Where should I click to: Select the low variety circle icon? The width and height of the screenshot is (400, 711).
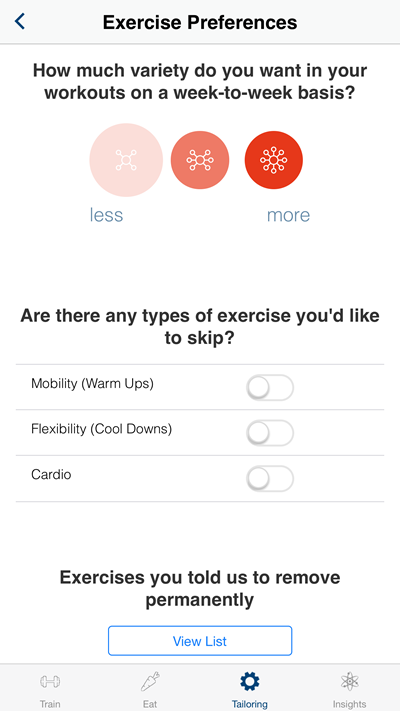tap(126, 160)
